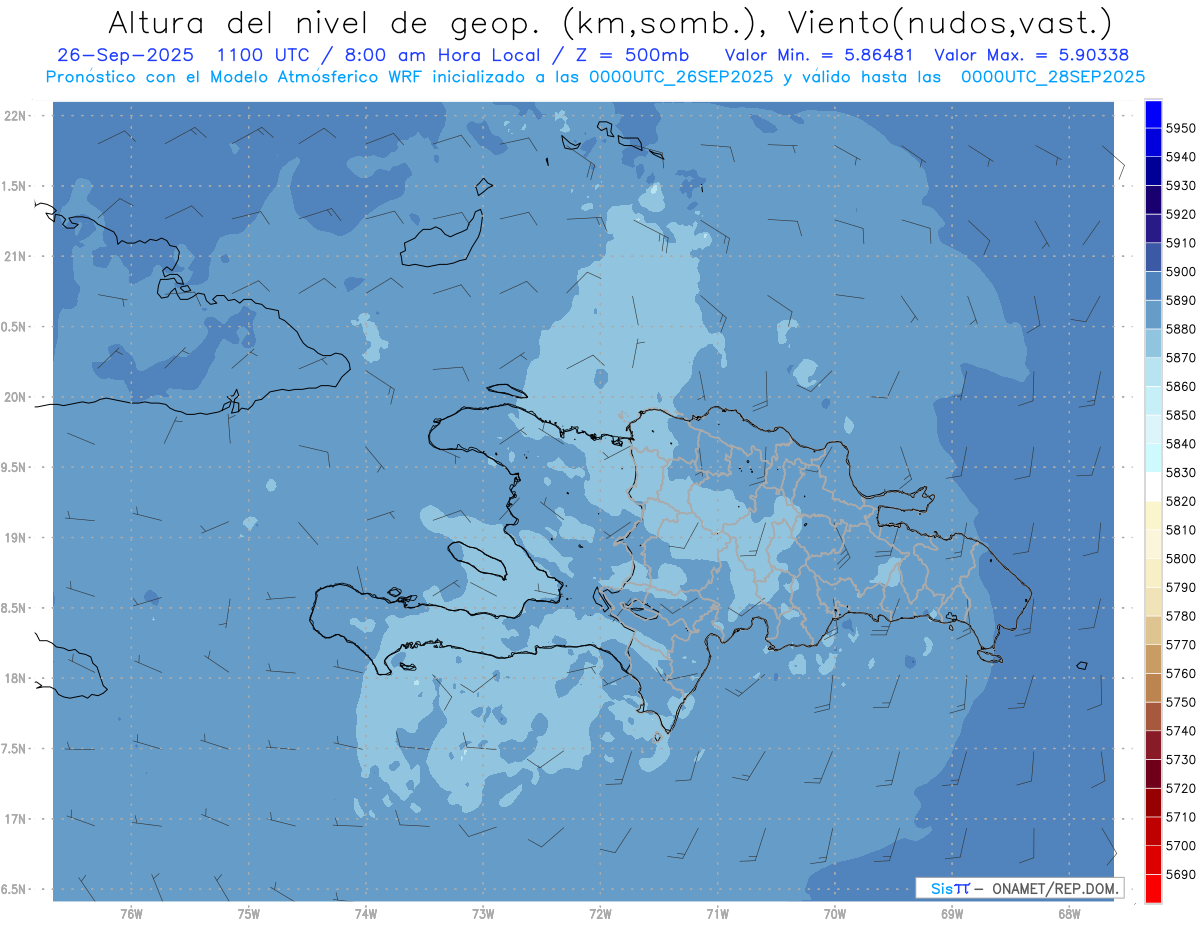
Task: Click the "5950" colorbar label
Action: (x=1181, y=128)
